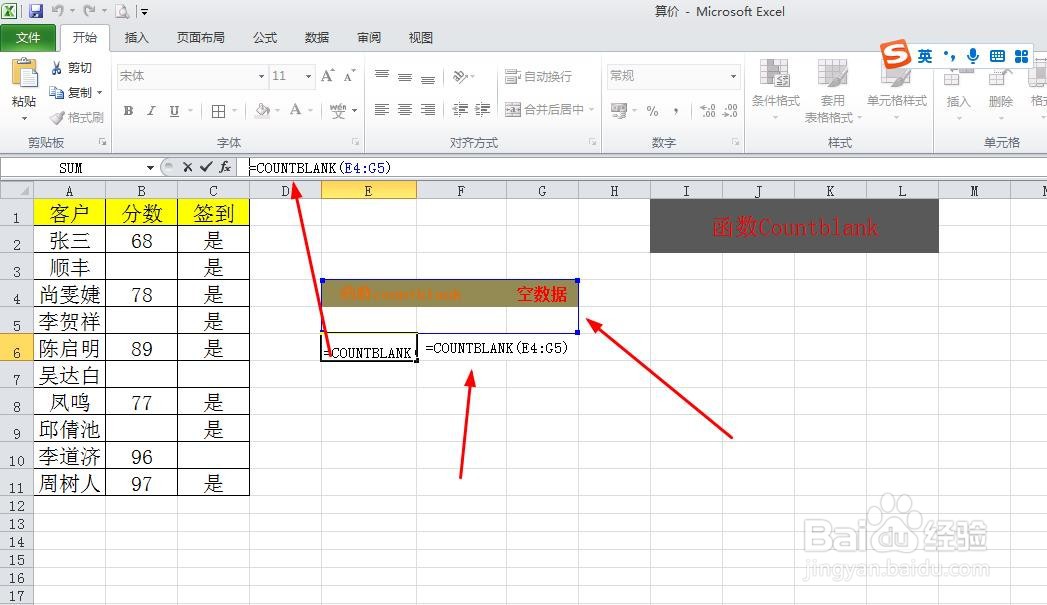Click Insert cells (插入) button
The width and height of the screenshot is (1047, 605).
(958, 89)
